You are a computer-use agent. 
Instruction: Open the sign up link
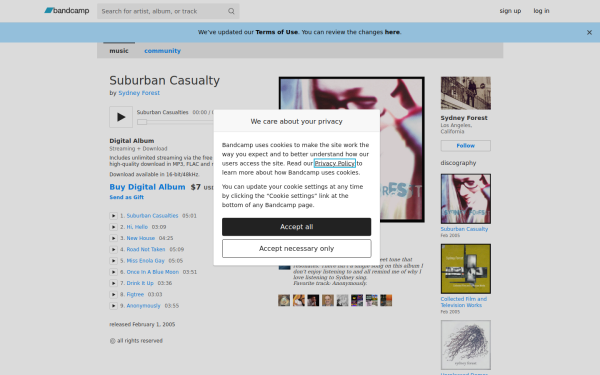[510, 11]
